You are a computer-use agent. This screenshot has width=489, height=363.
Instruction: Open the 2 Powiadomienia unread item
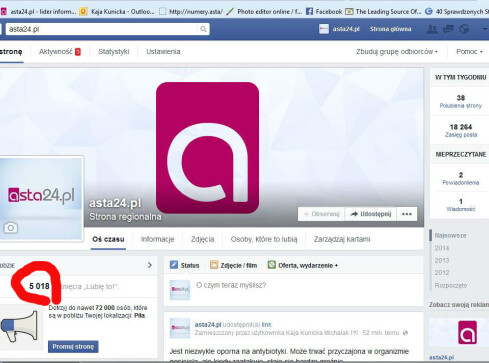pyautogui.click(x=461, y=178)
